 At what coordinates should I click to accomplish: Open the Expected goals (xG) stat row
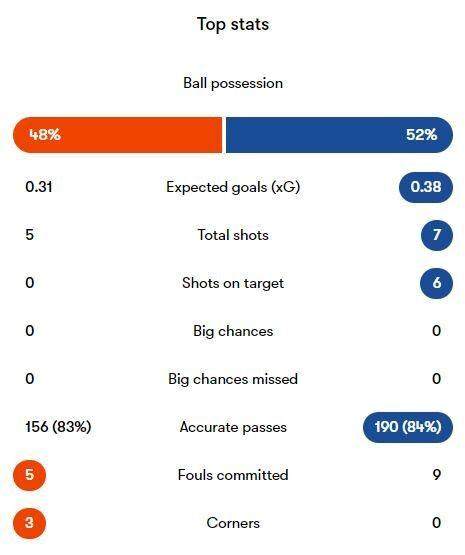(x=233, y=187)
